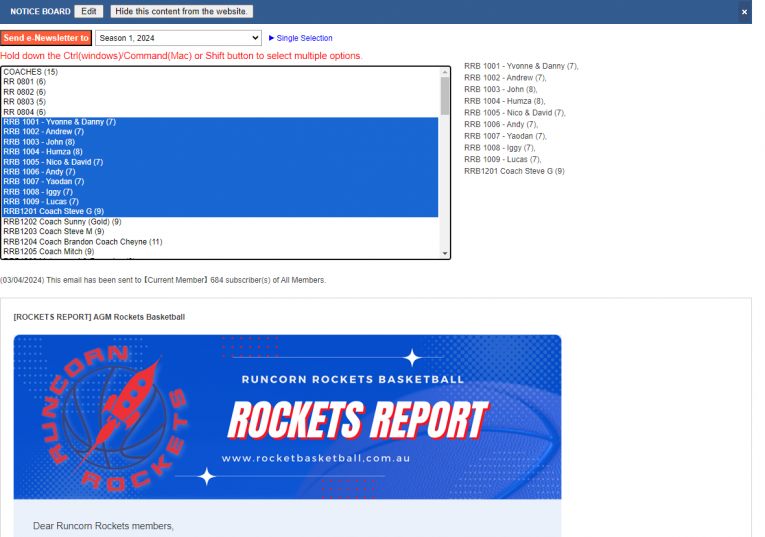Select RRB 1007 - Yaodan in listbox

[x=220, y=181]
